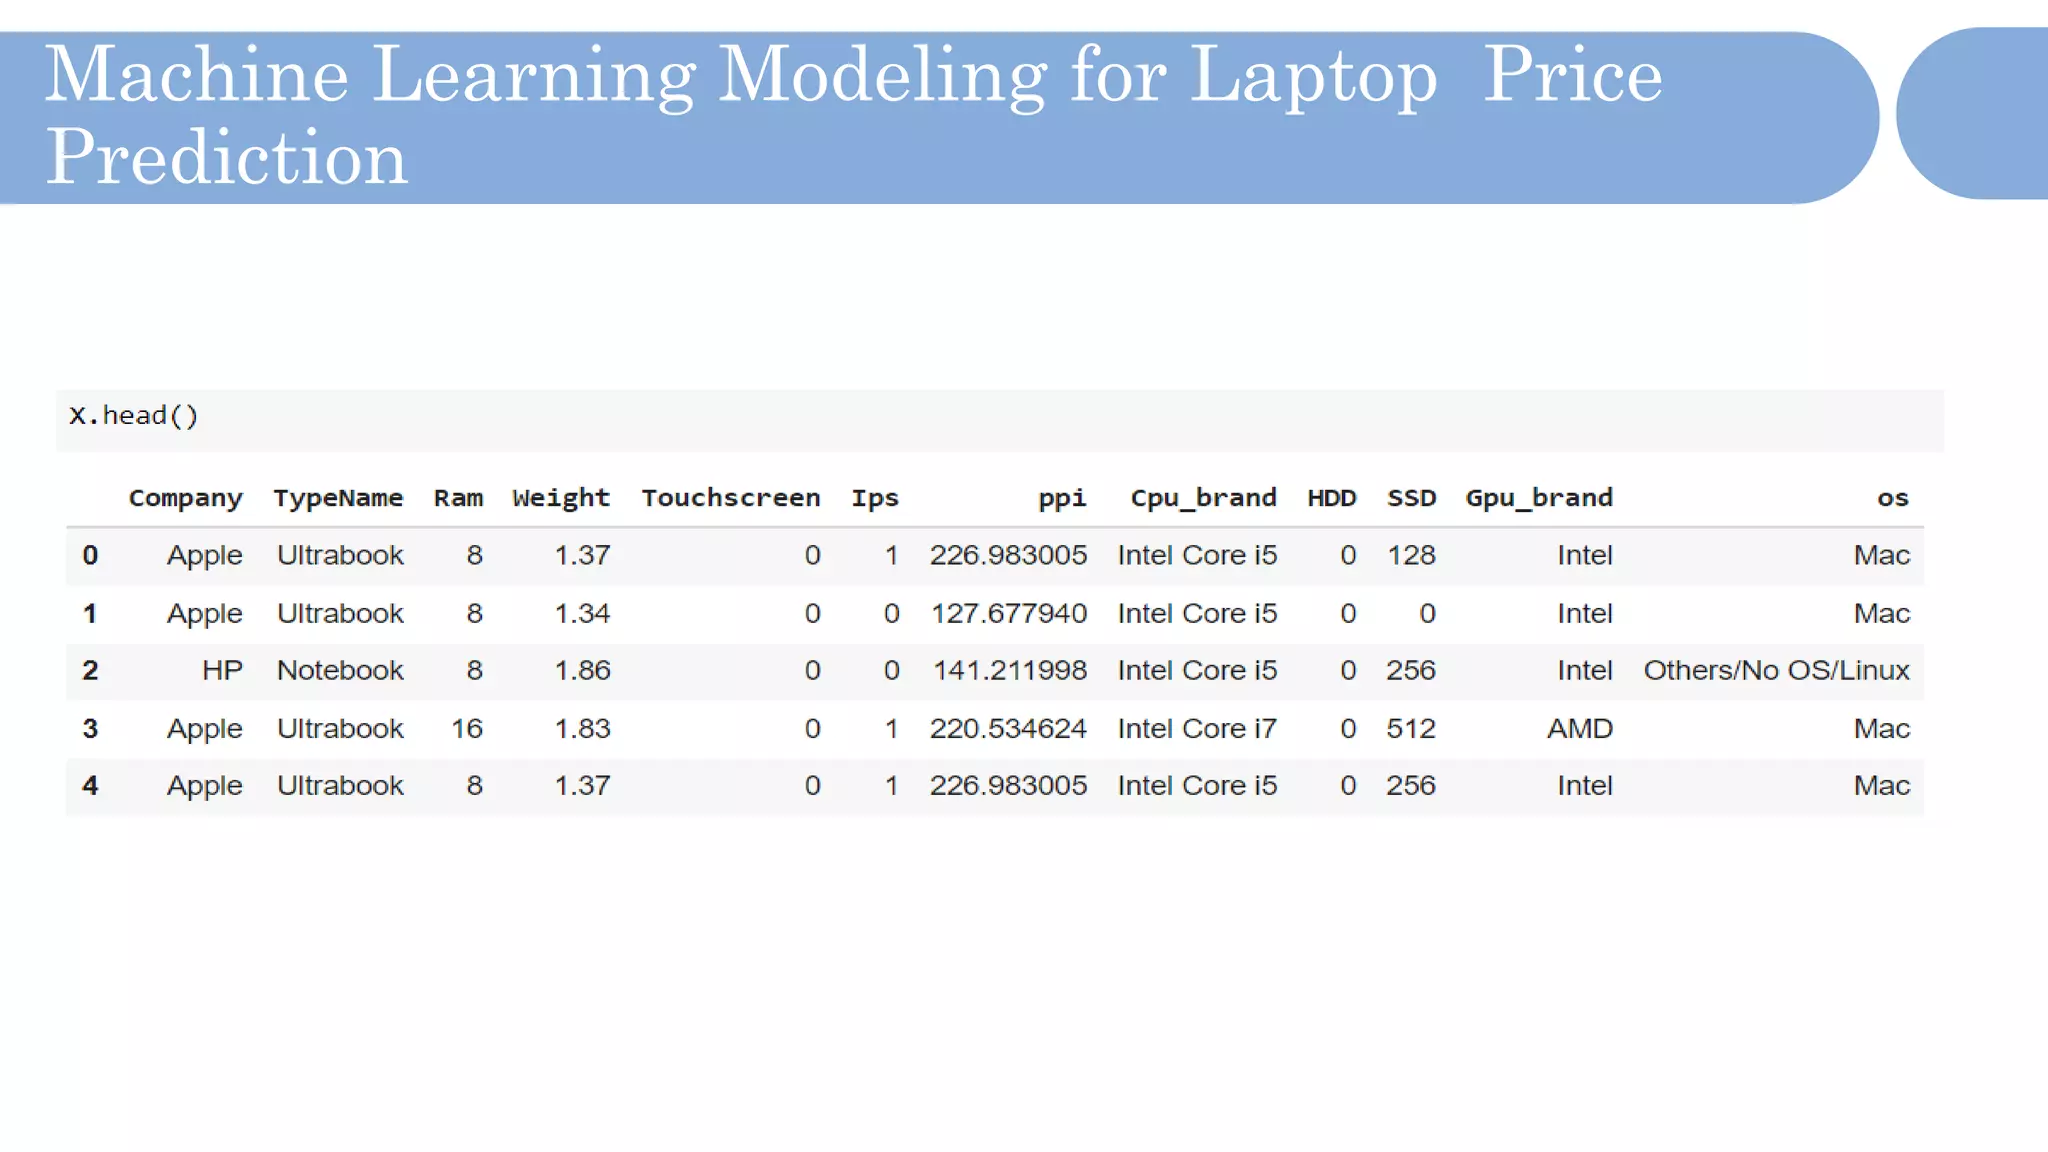
Task: Click Ultrabook in row 3
Action: point(340,728)
